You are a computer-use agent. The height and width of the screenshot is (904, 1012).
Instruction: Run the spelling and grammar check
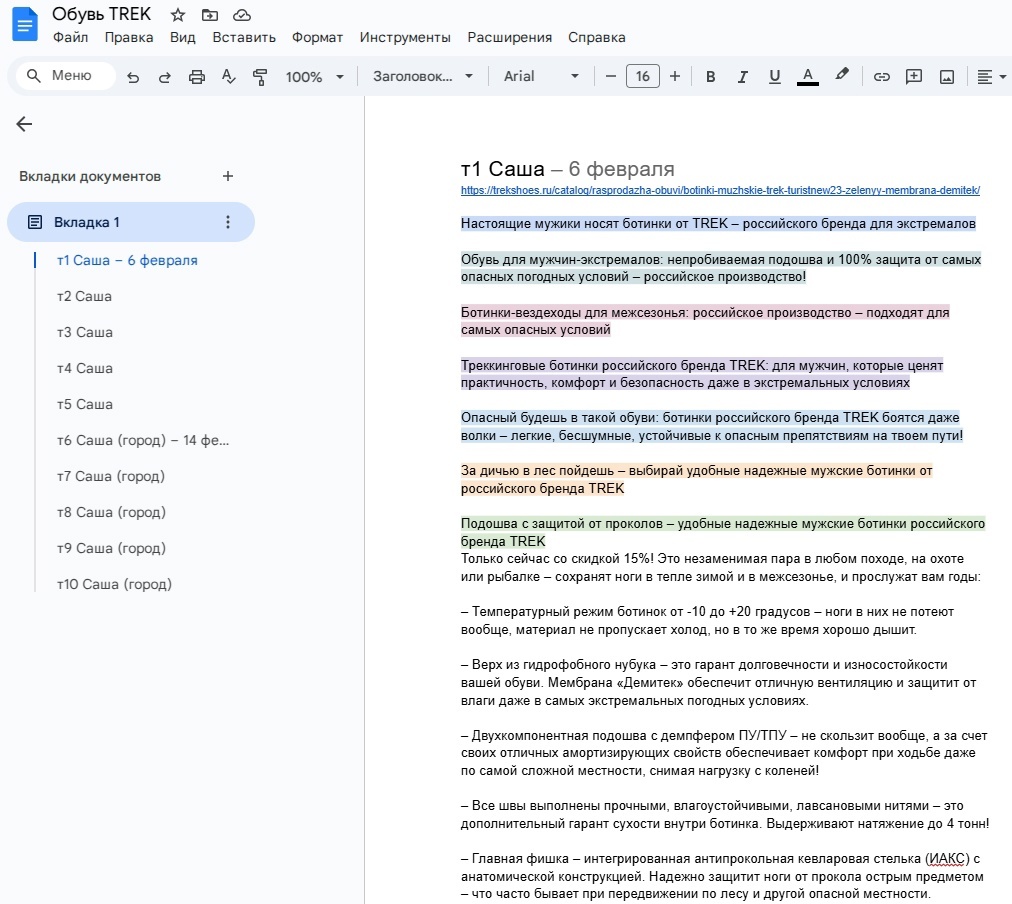228,77
